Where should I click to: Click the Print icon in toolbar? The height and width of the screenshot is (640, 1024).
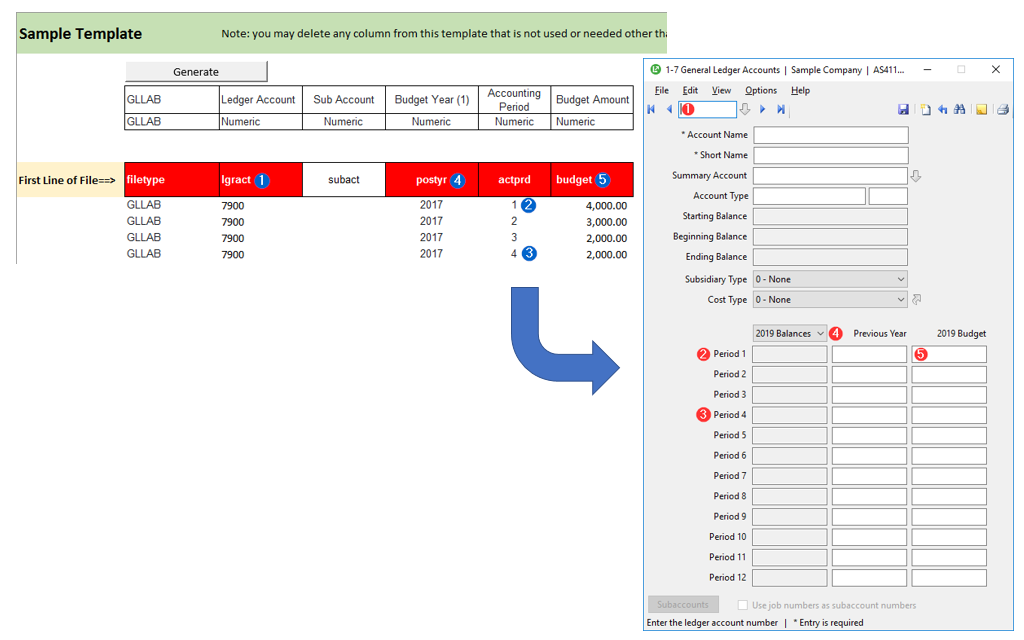(1003, 109)
